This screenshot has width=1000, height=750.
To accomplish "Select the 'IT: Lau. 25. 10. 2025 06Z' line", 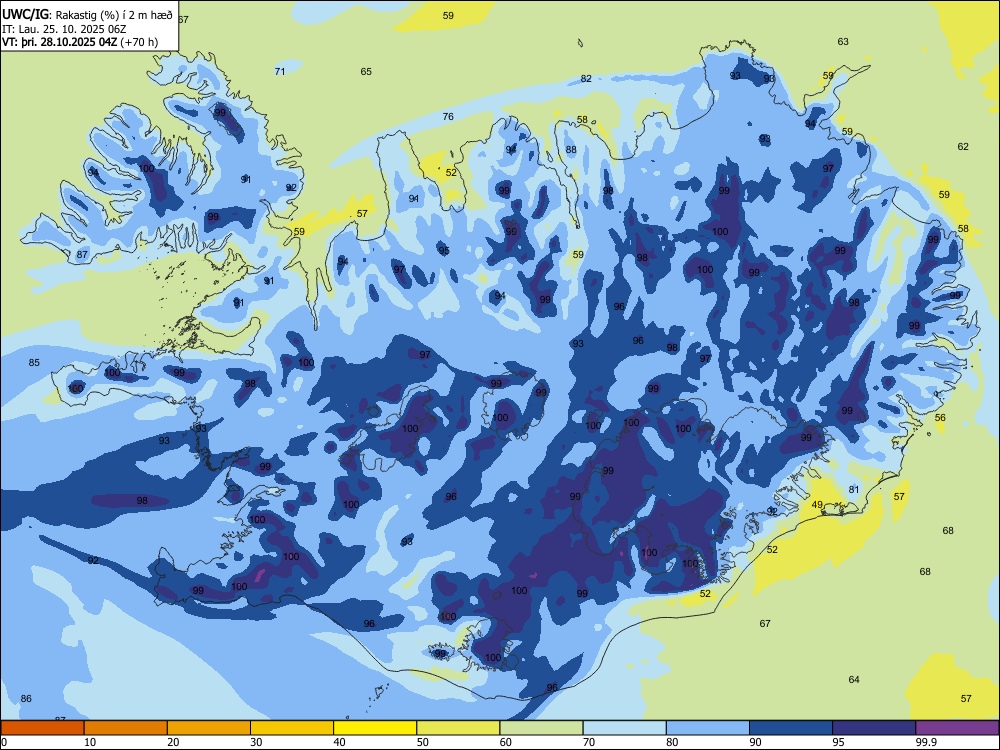I will click(x=64, y=29).
